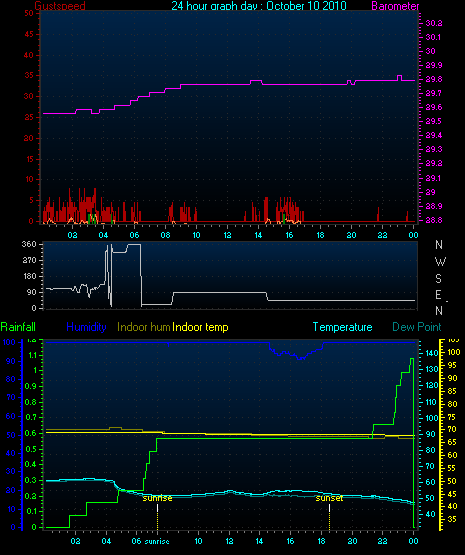Click hour 22 on bottom chart time axis
465x555 pixels.
(x=382, y=541)
